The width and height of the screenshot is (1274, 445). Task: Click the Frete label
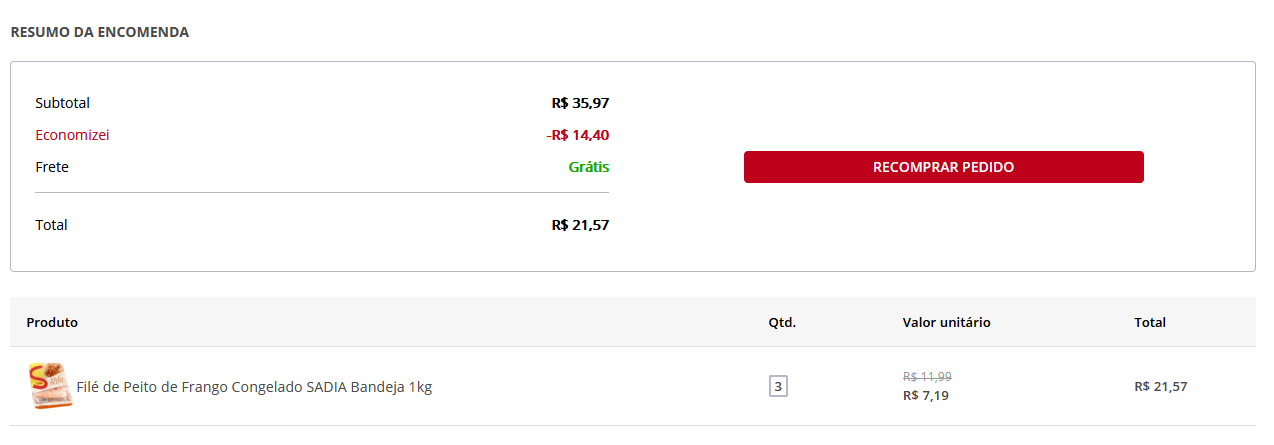52,167
